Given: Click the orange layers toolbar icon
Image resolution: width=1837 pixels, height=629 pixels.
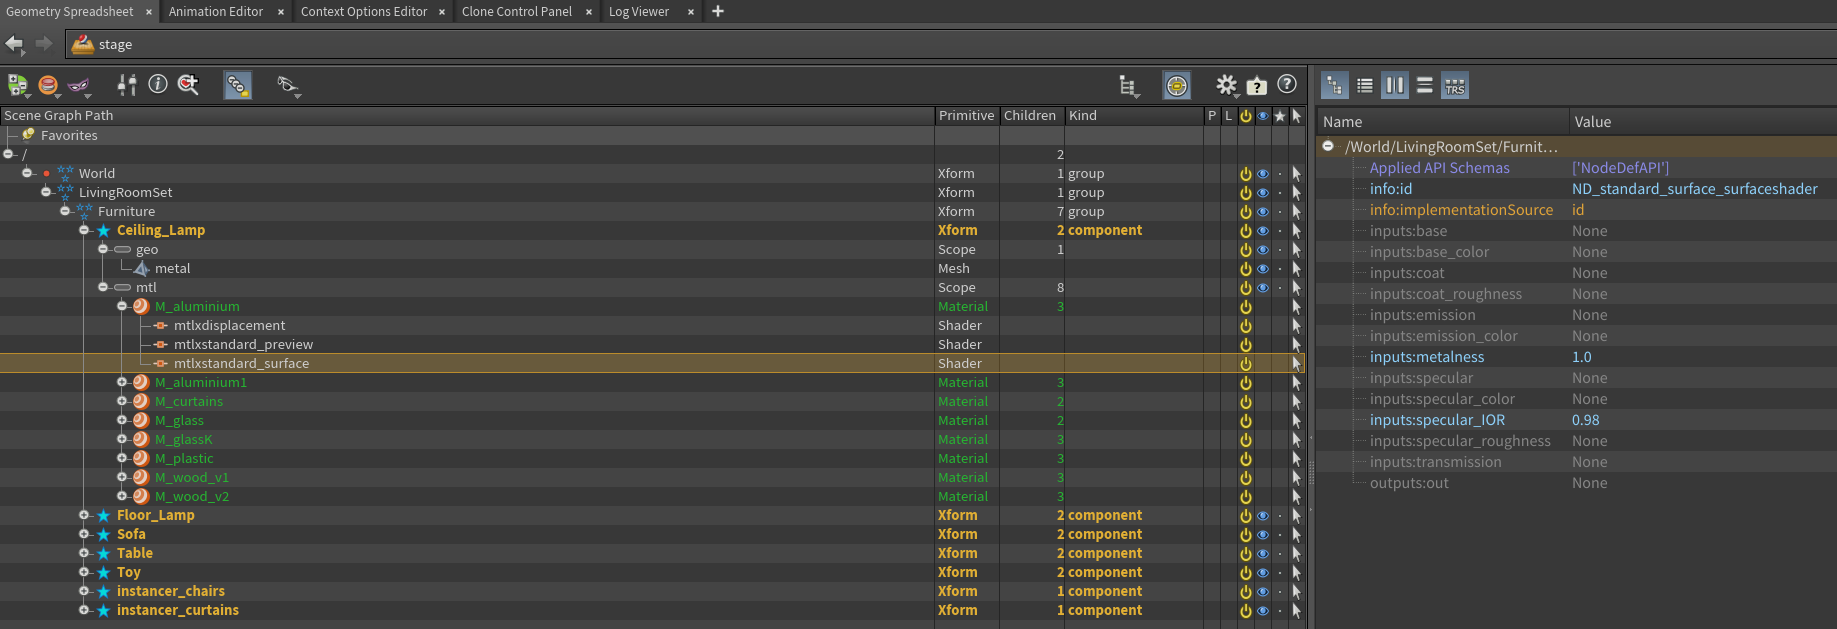Looking at the screenshot, I should point(48,86).
